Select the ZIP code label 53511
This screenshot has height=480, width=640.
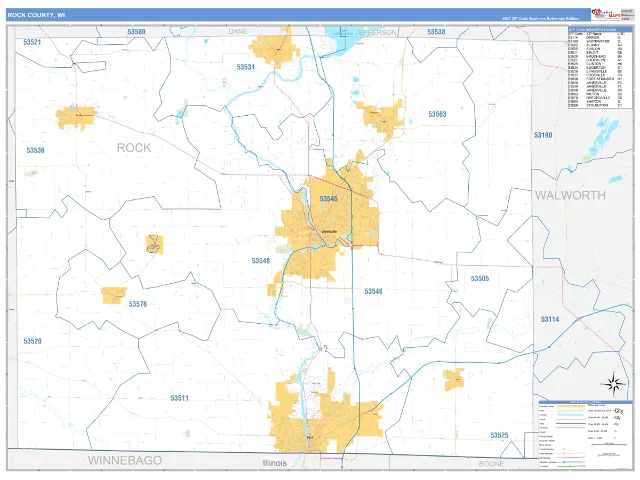click(180, 398)
